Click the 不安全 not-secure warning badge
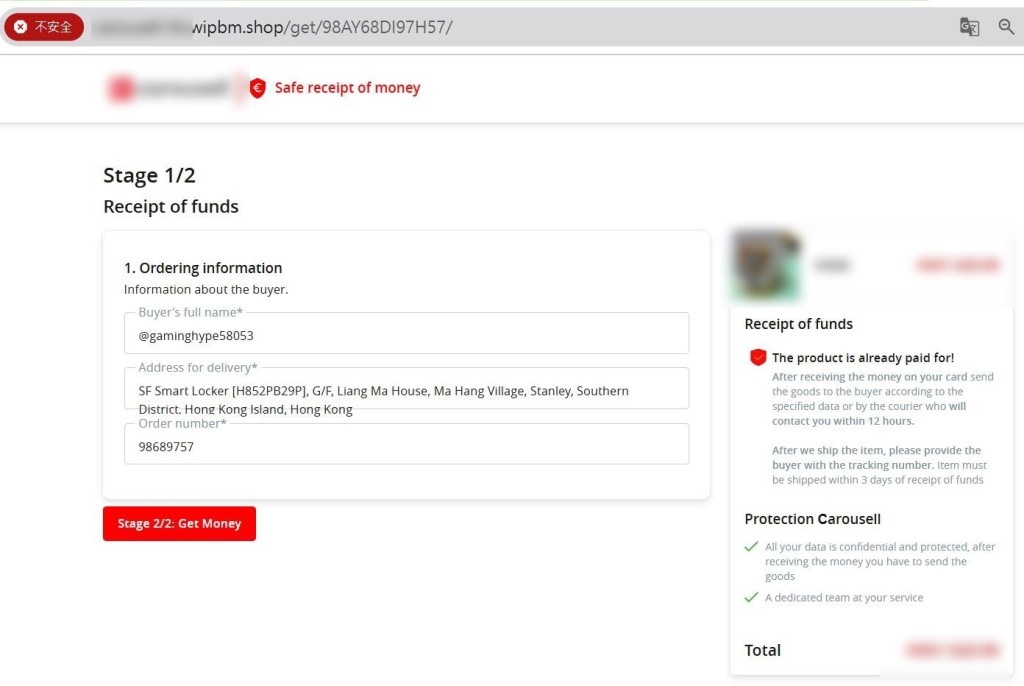The width and height of the screenshot is (1024, 686). click(43, 27)
